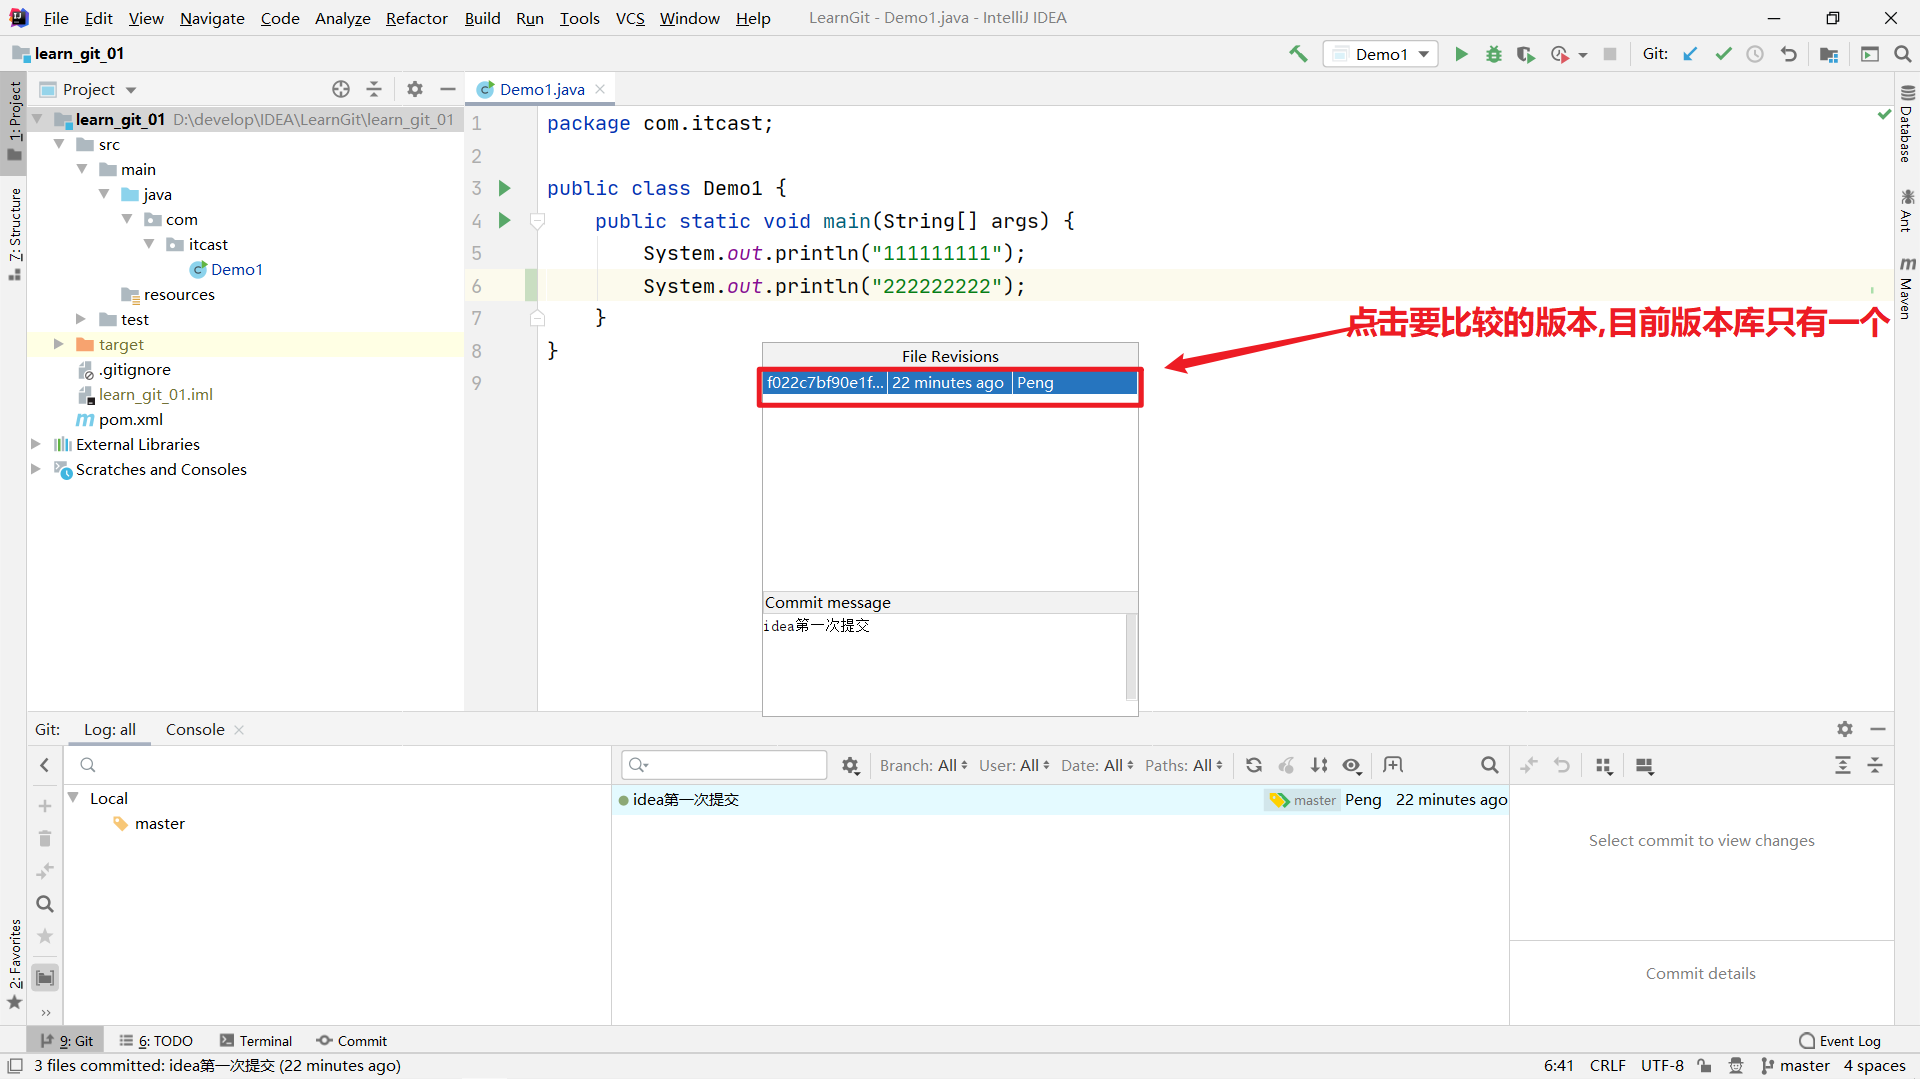This screenshot has width=1920, height=1079.
Task: Click the branches search field
Action: coord(338,765)
